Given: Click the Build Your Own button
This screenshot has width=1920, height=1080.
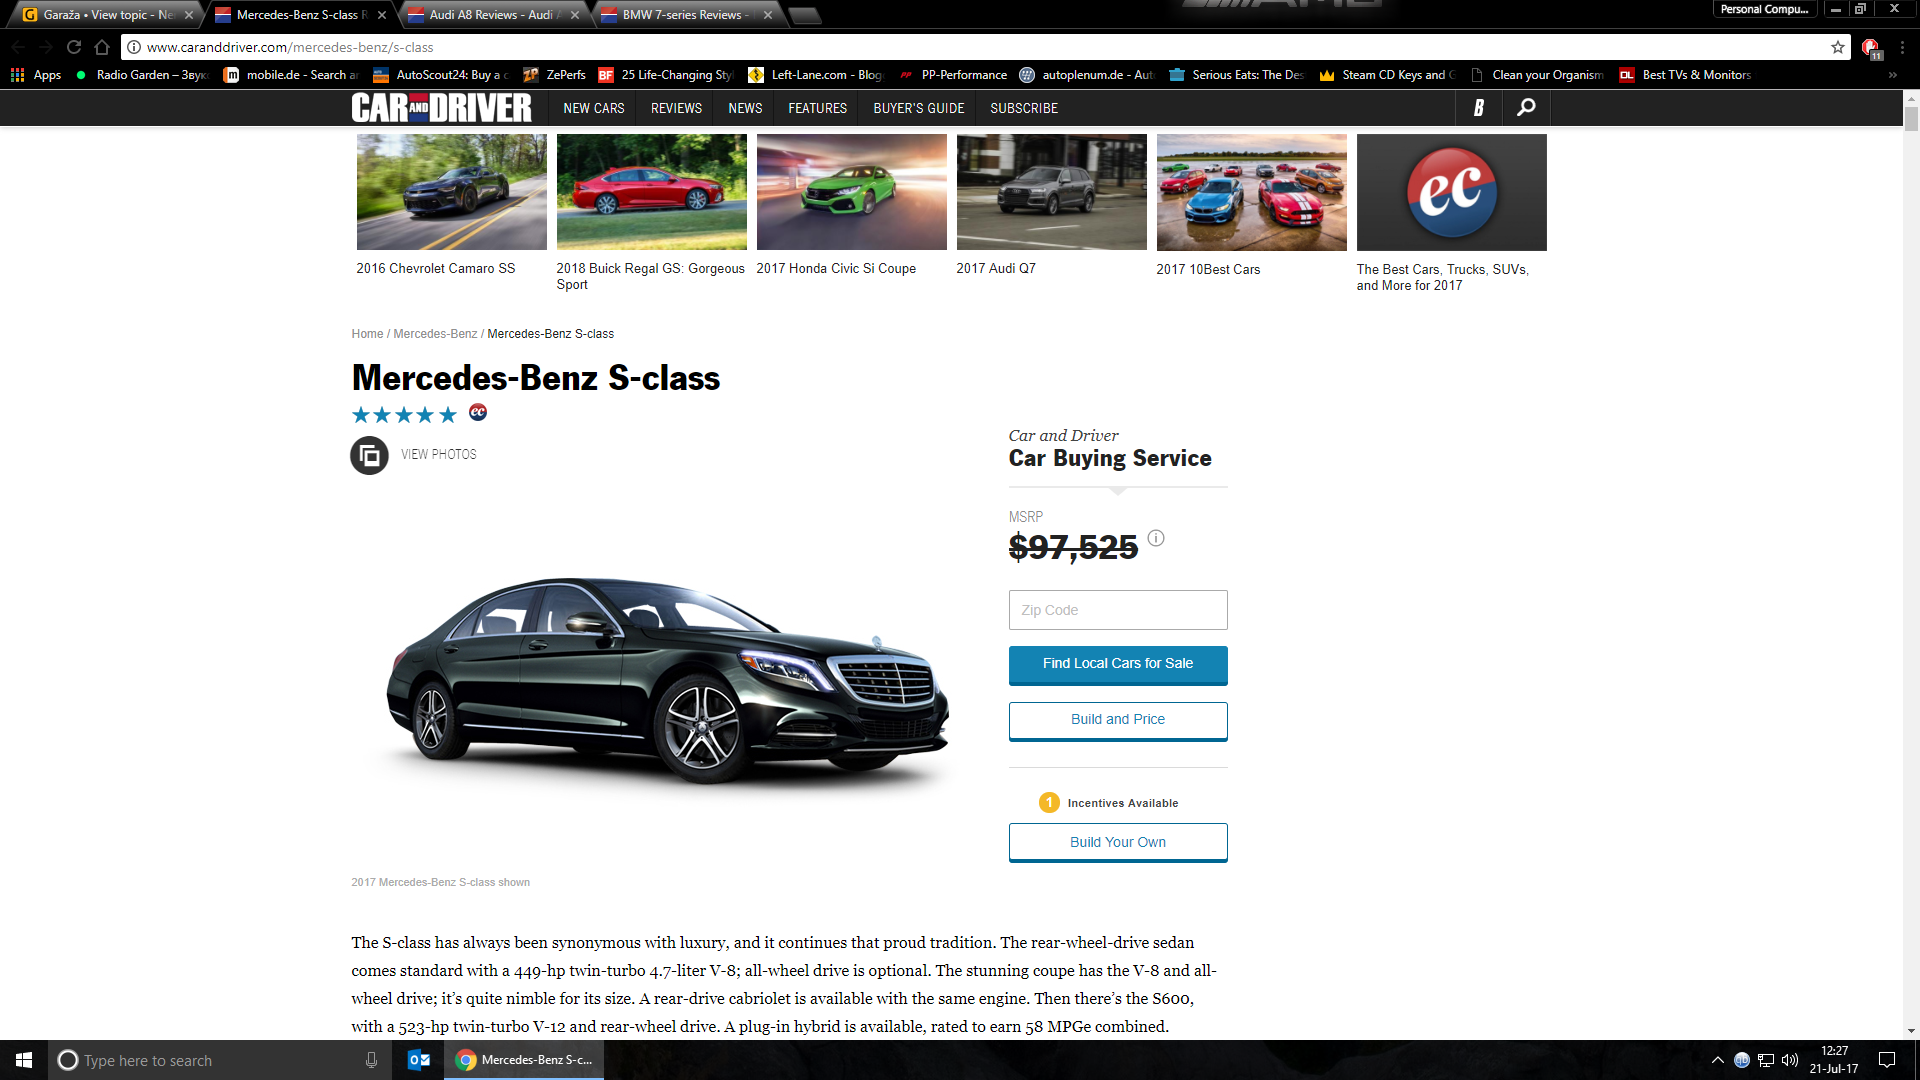Looking at the screenshot, I should coord(1117,842).
